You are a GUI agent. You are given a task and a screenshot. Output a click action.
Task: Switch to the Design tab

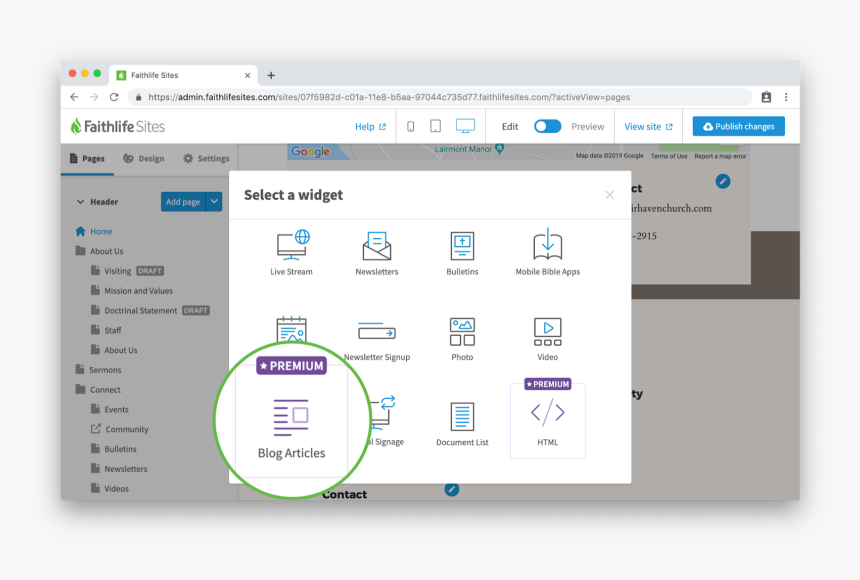[144, 159]
